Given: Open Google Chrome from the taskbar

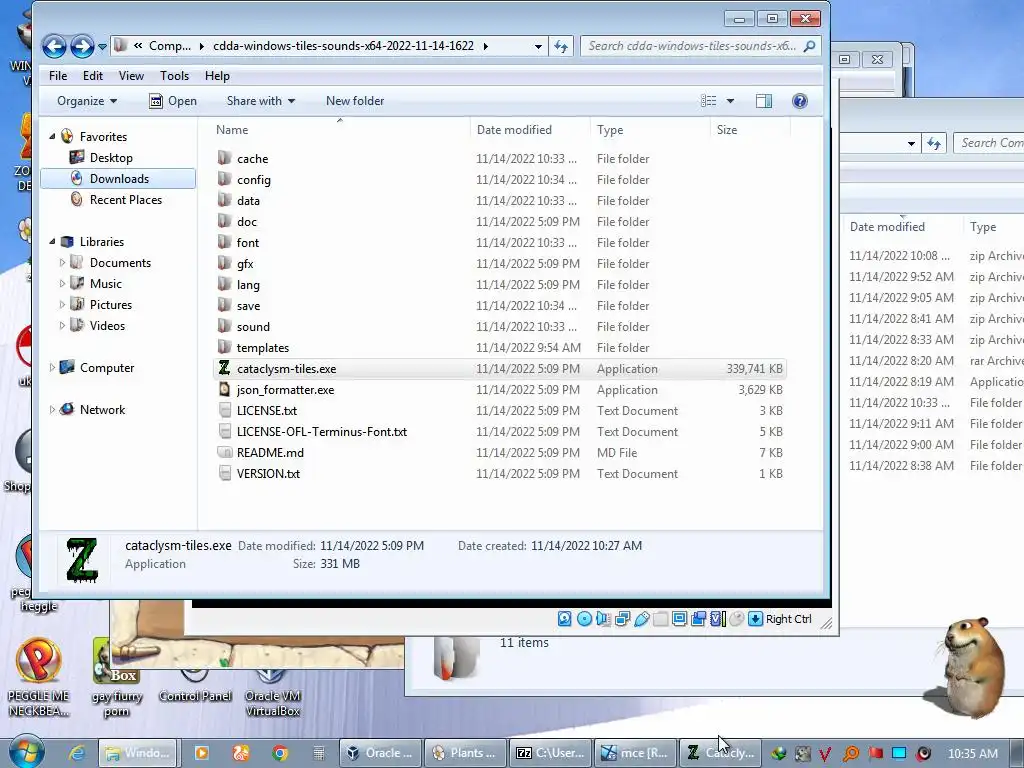Looking at the screenshot, I should click(280, 753).
